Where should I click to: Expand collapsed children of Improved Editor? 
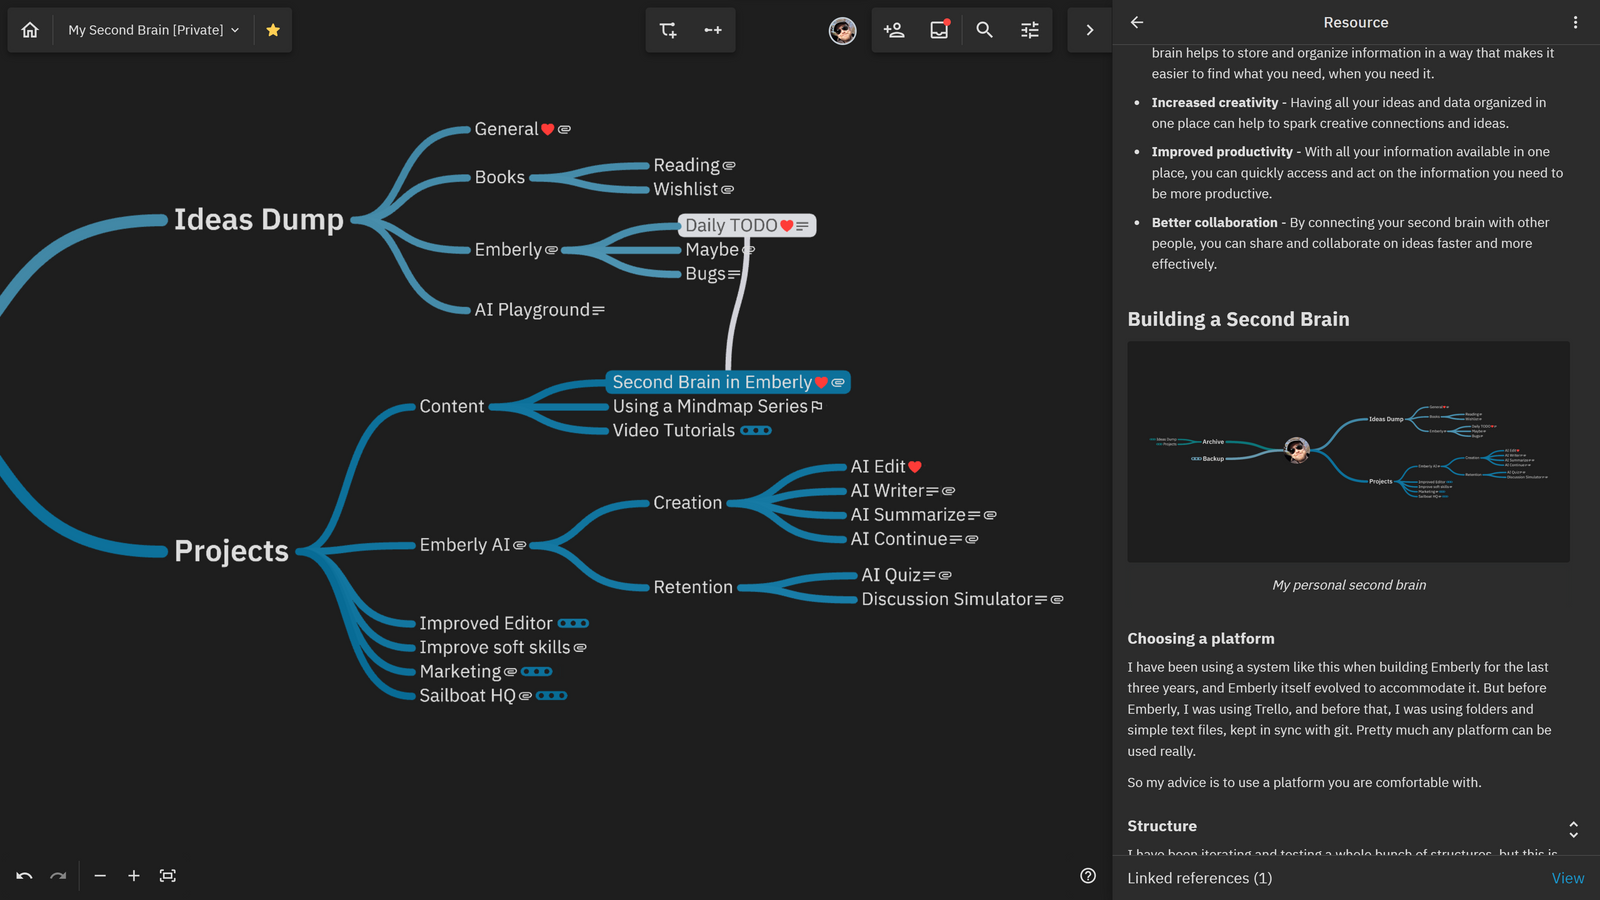(x=573, y=624)
